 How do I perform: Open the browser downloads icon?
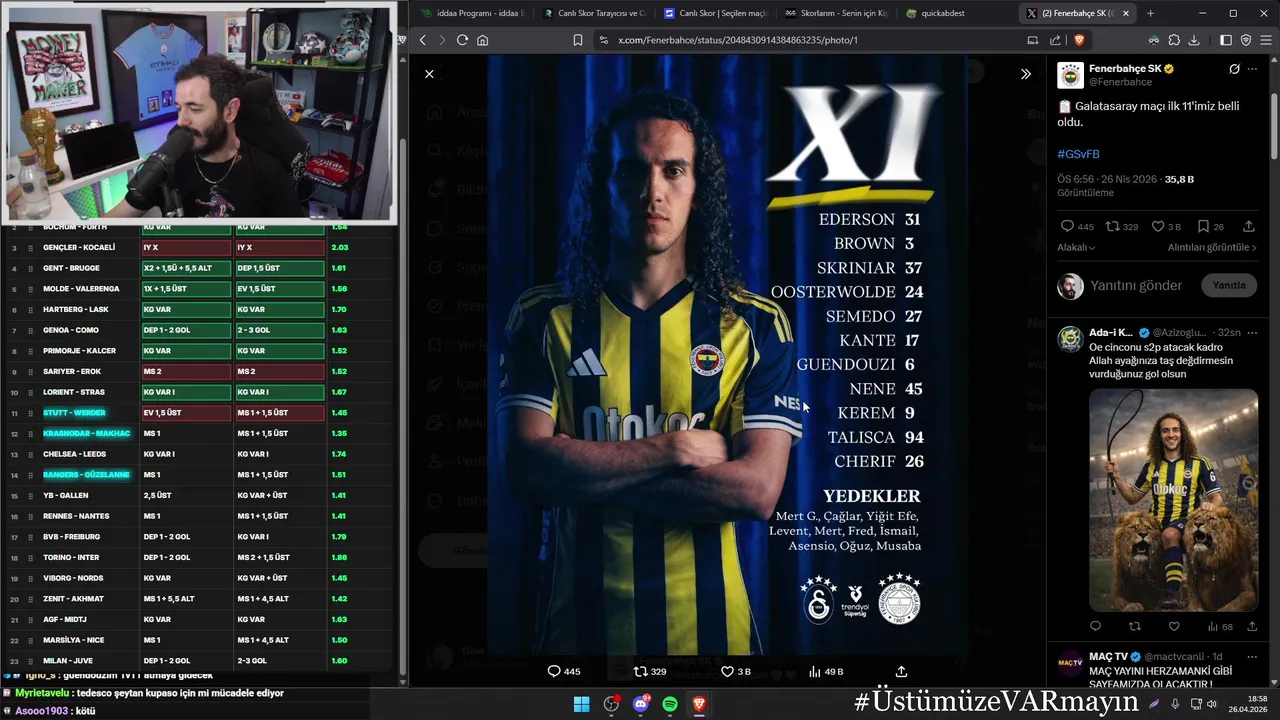click(1193, 40)
